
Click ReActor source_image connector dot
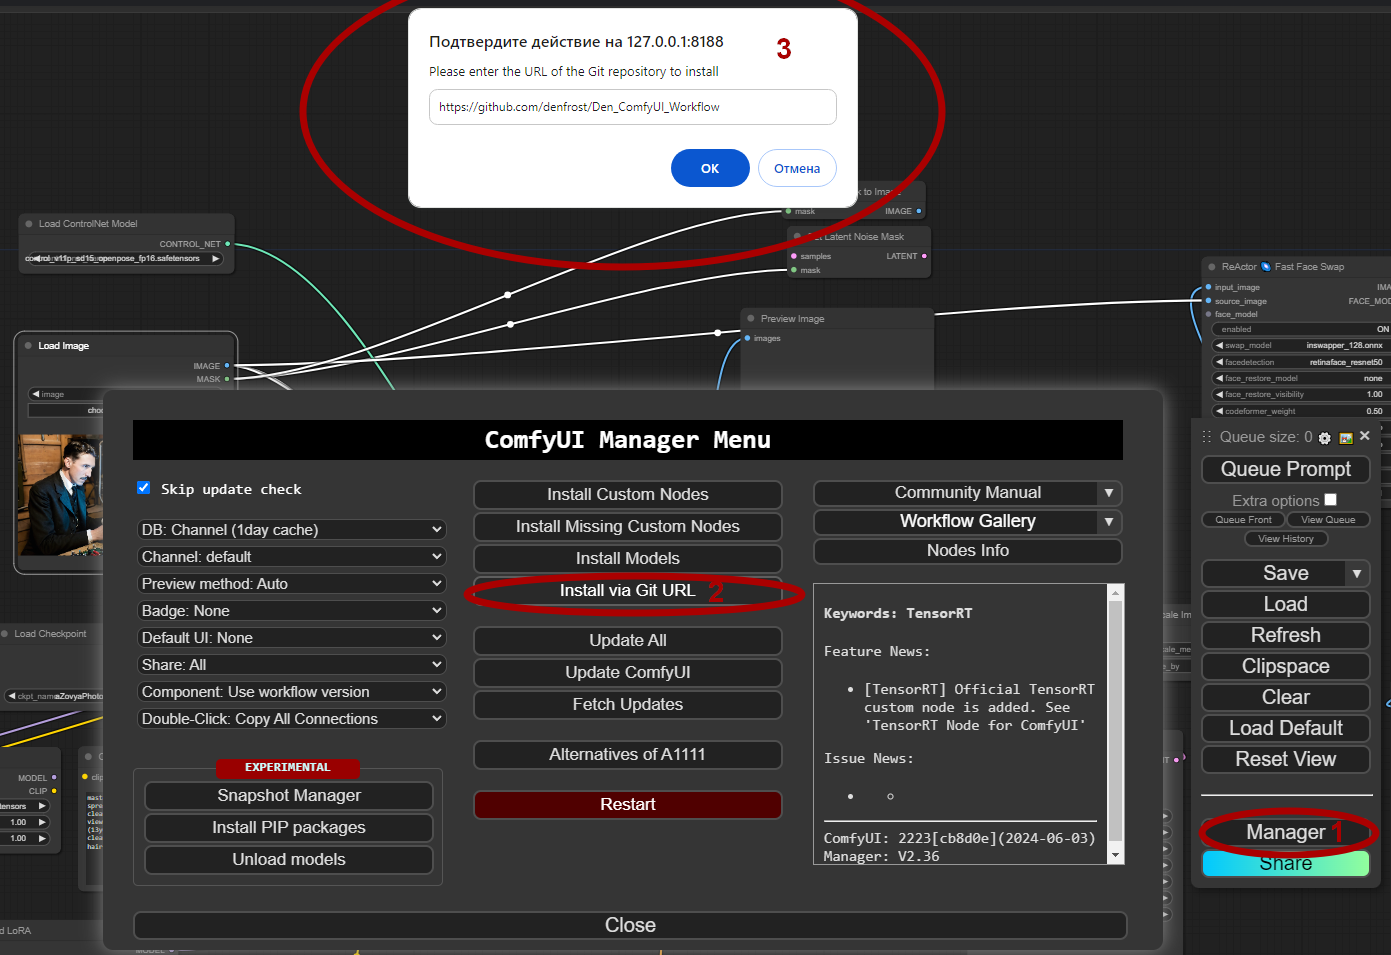[x=1208, y=301]
